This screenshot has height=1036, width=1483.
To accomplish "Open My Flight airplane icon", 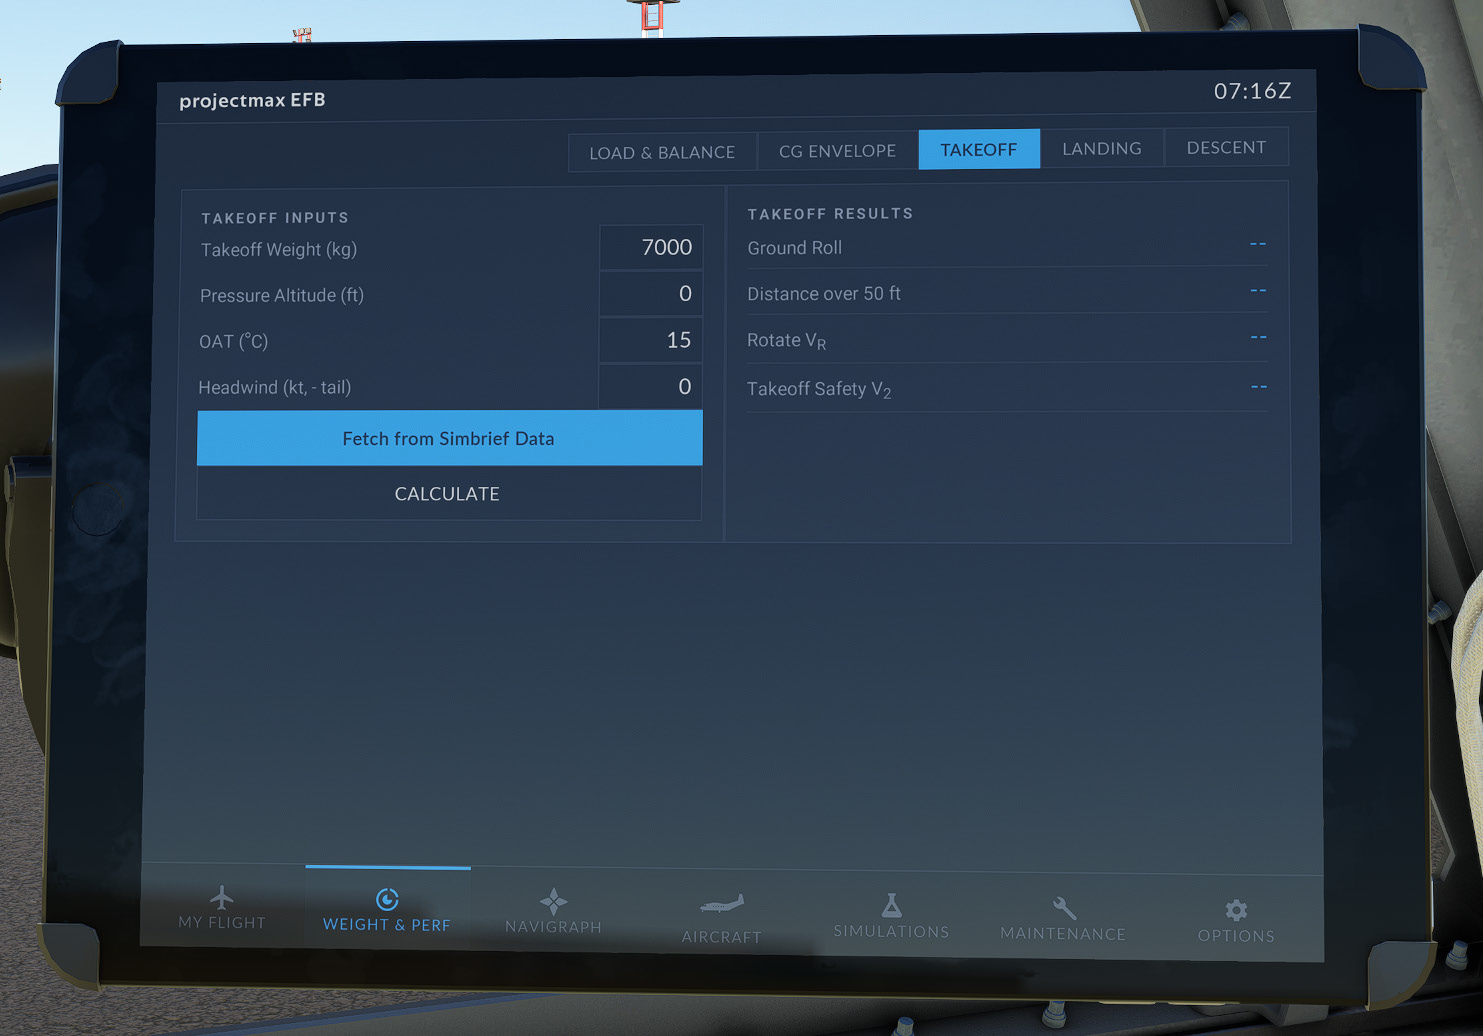I will [x=222, y=896].
